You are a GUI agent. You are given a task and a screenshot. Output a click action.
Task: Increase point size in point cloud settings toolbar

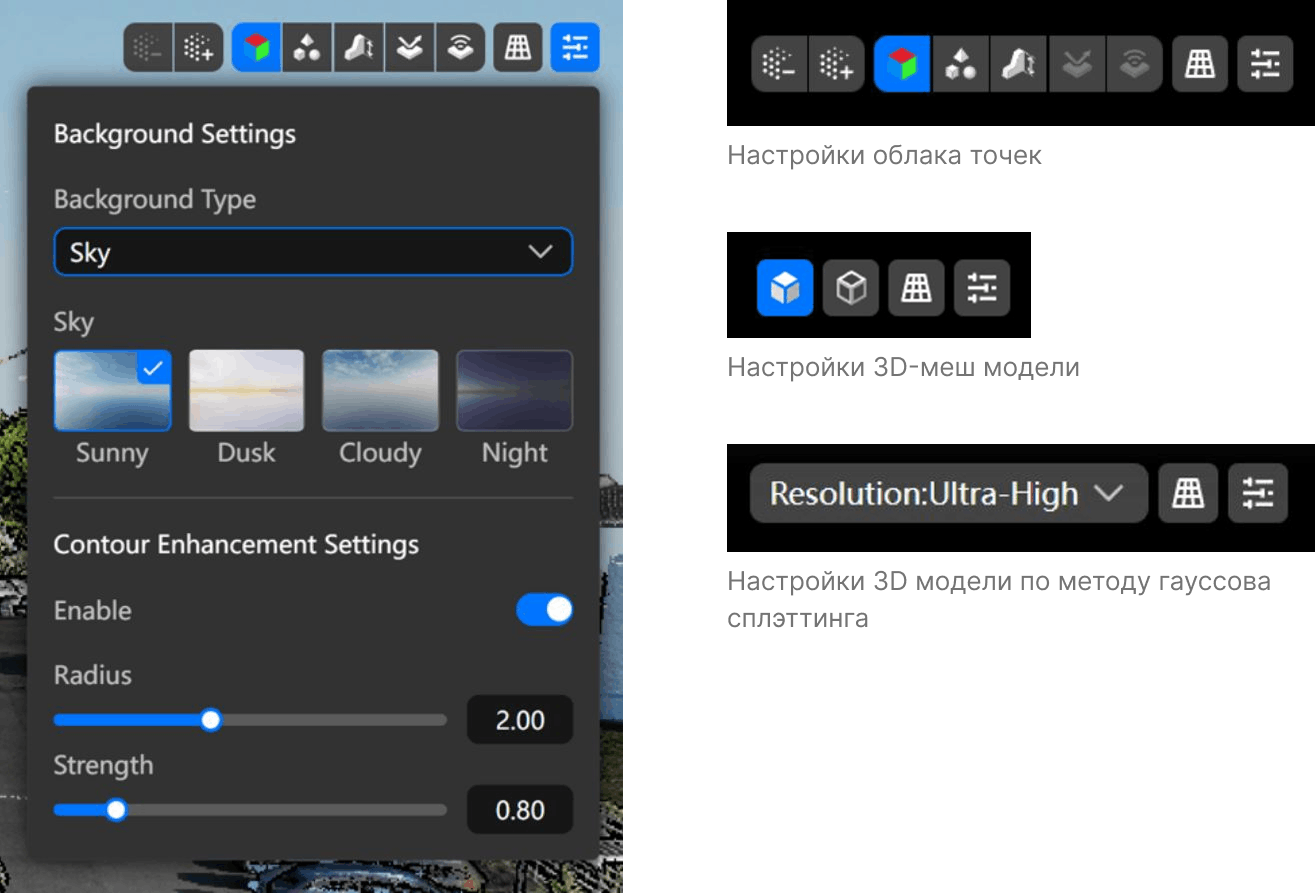(x=836, y=64)
